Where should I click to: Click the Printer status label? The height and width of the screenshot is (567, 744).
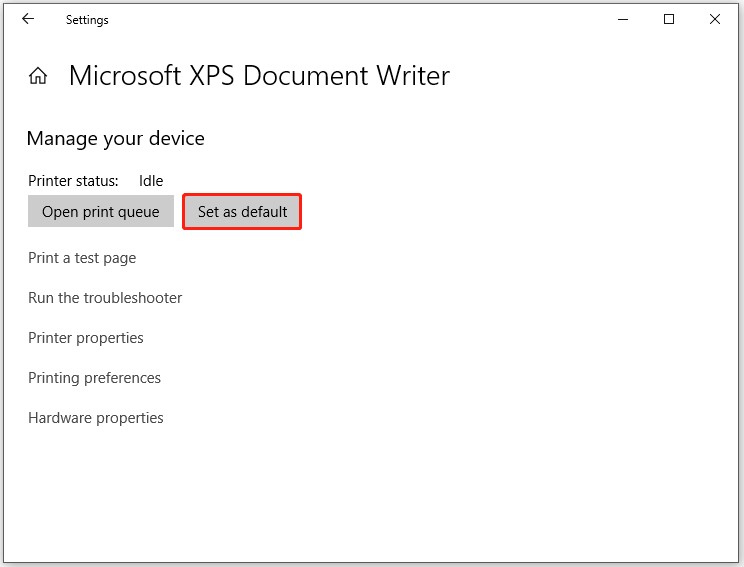click(x=73, y=181)
